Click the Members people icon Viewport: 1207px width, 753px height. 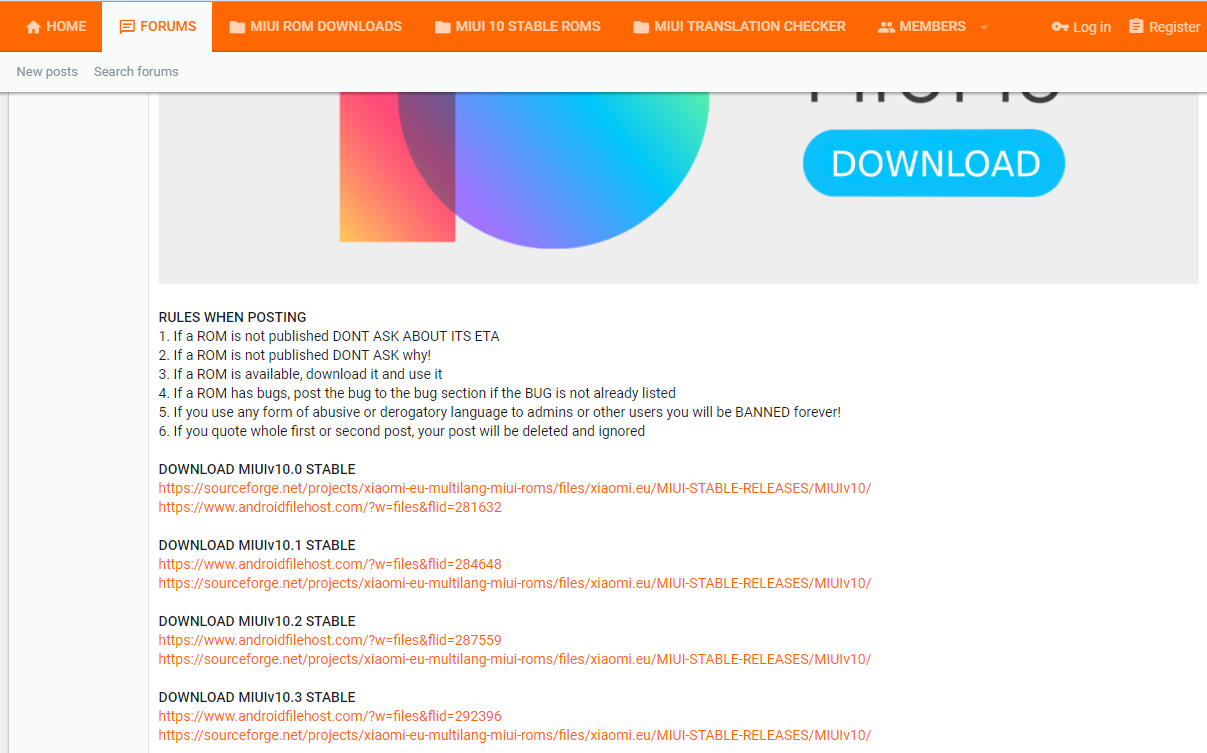pos(886,27)
